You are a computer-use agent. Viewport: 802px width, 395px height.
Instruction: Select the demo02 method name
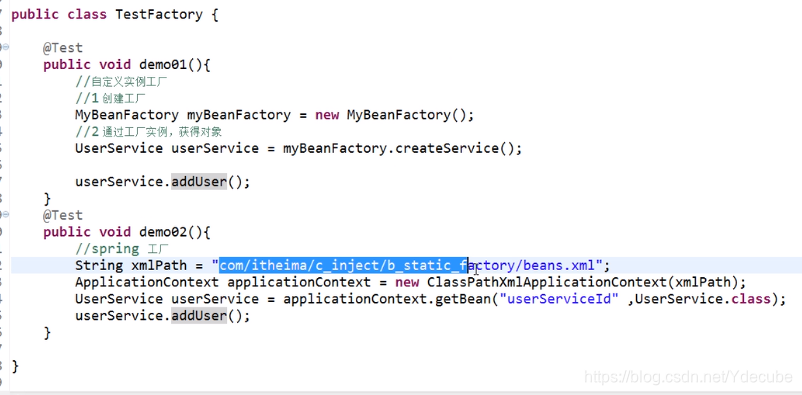point(163,232)
